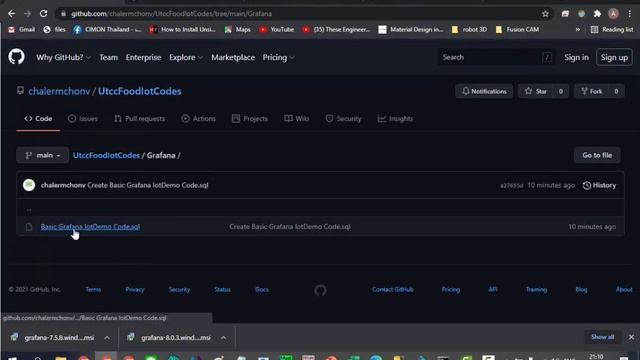Open Reading list
This screenshot has height=360, width=640.
coord(612,29)
